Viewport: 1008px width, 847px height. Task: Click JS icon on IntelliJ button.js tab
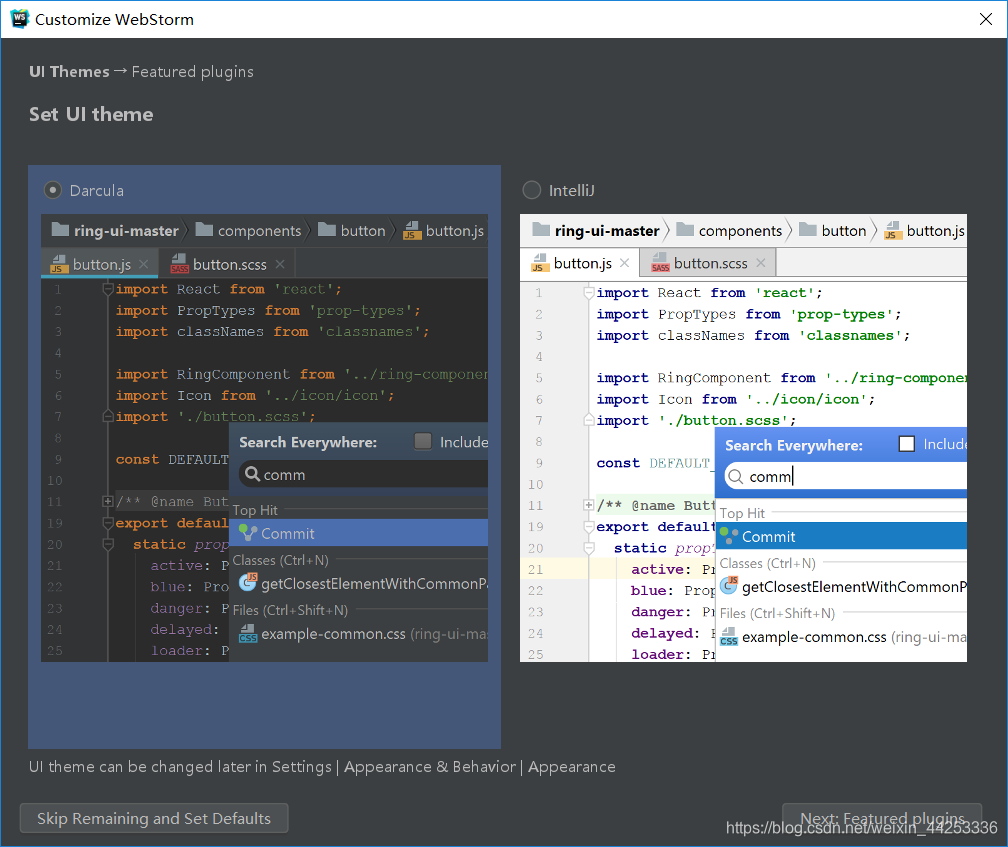click(x=538, y=263)
